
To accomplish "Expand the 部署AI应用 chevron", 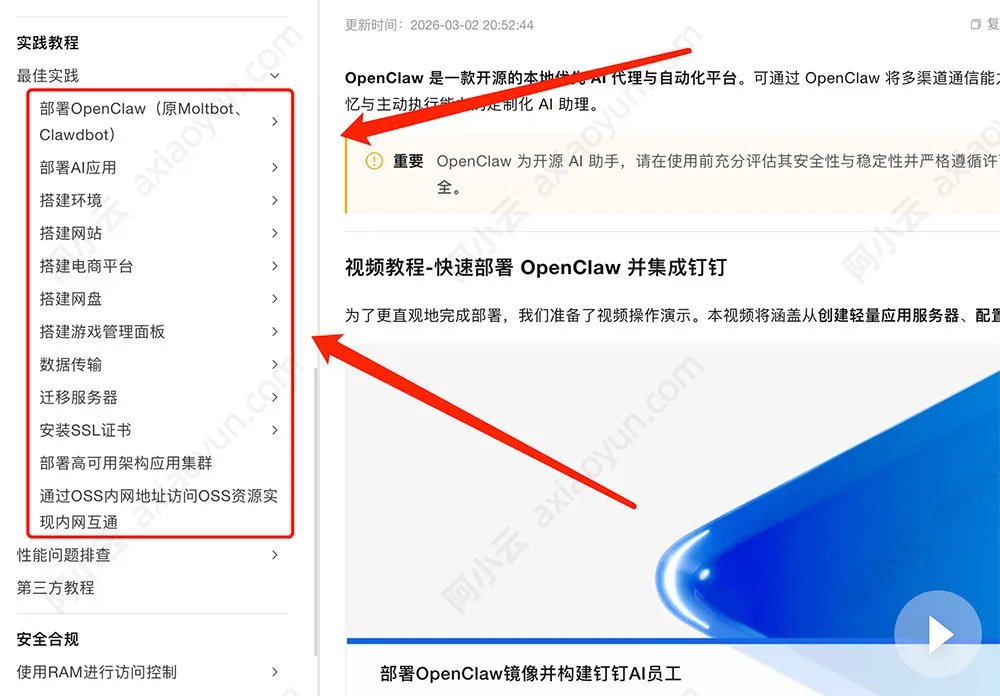I will (x=275, y=168).
